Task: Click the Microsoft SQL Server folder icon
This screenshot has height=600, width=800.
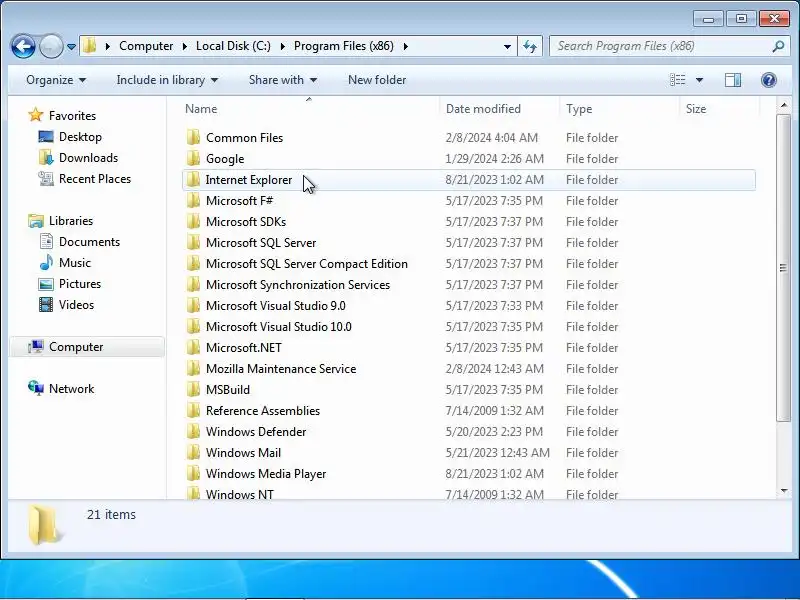Action: [x=193, y=242]
